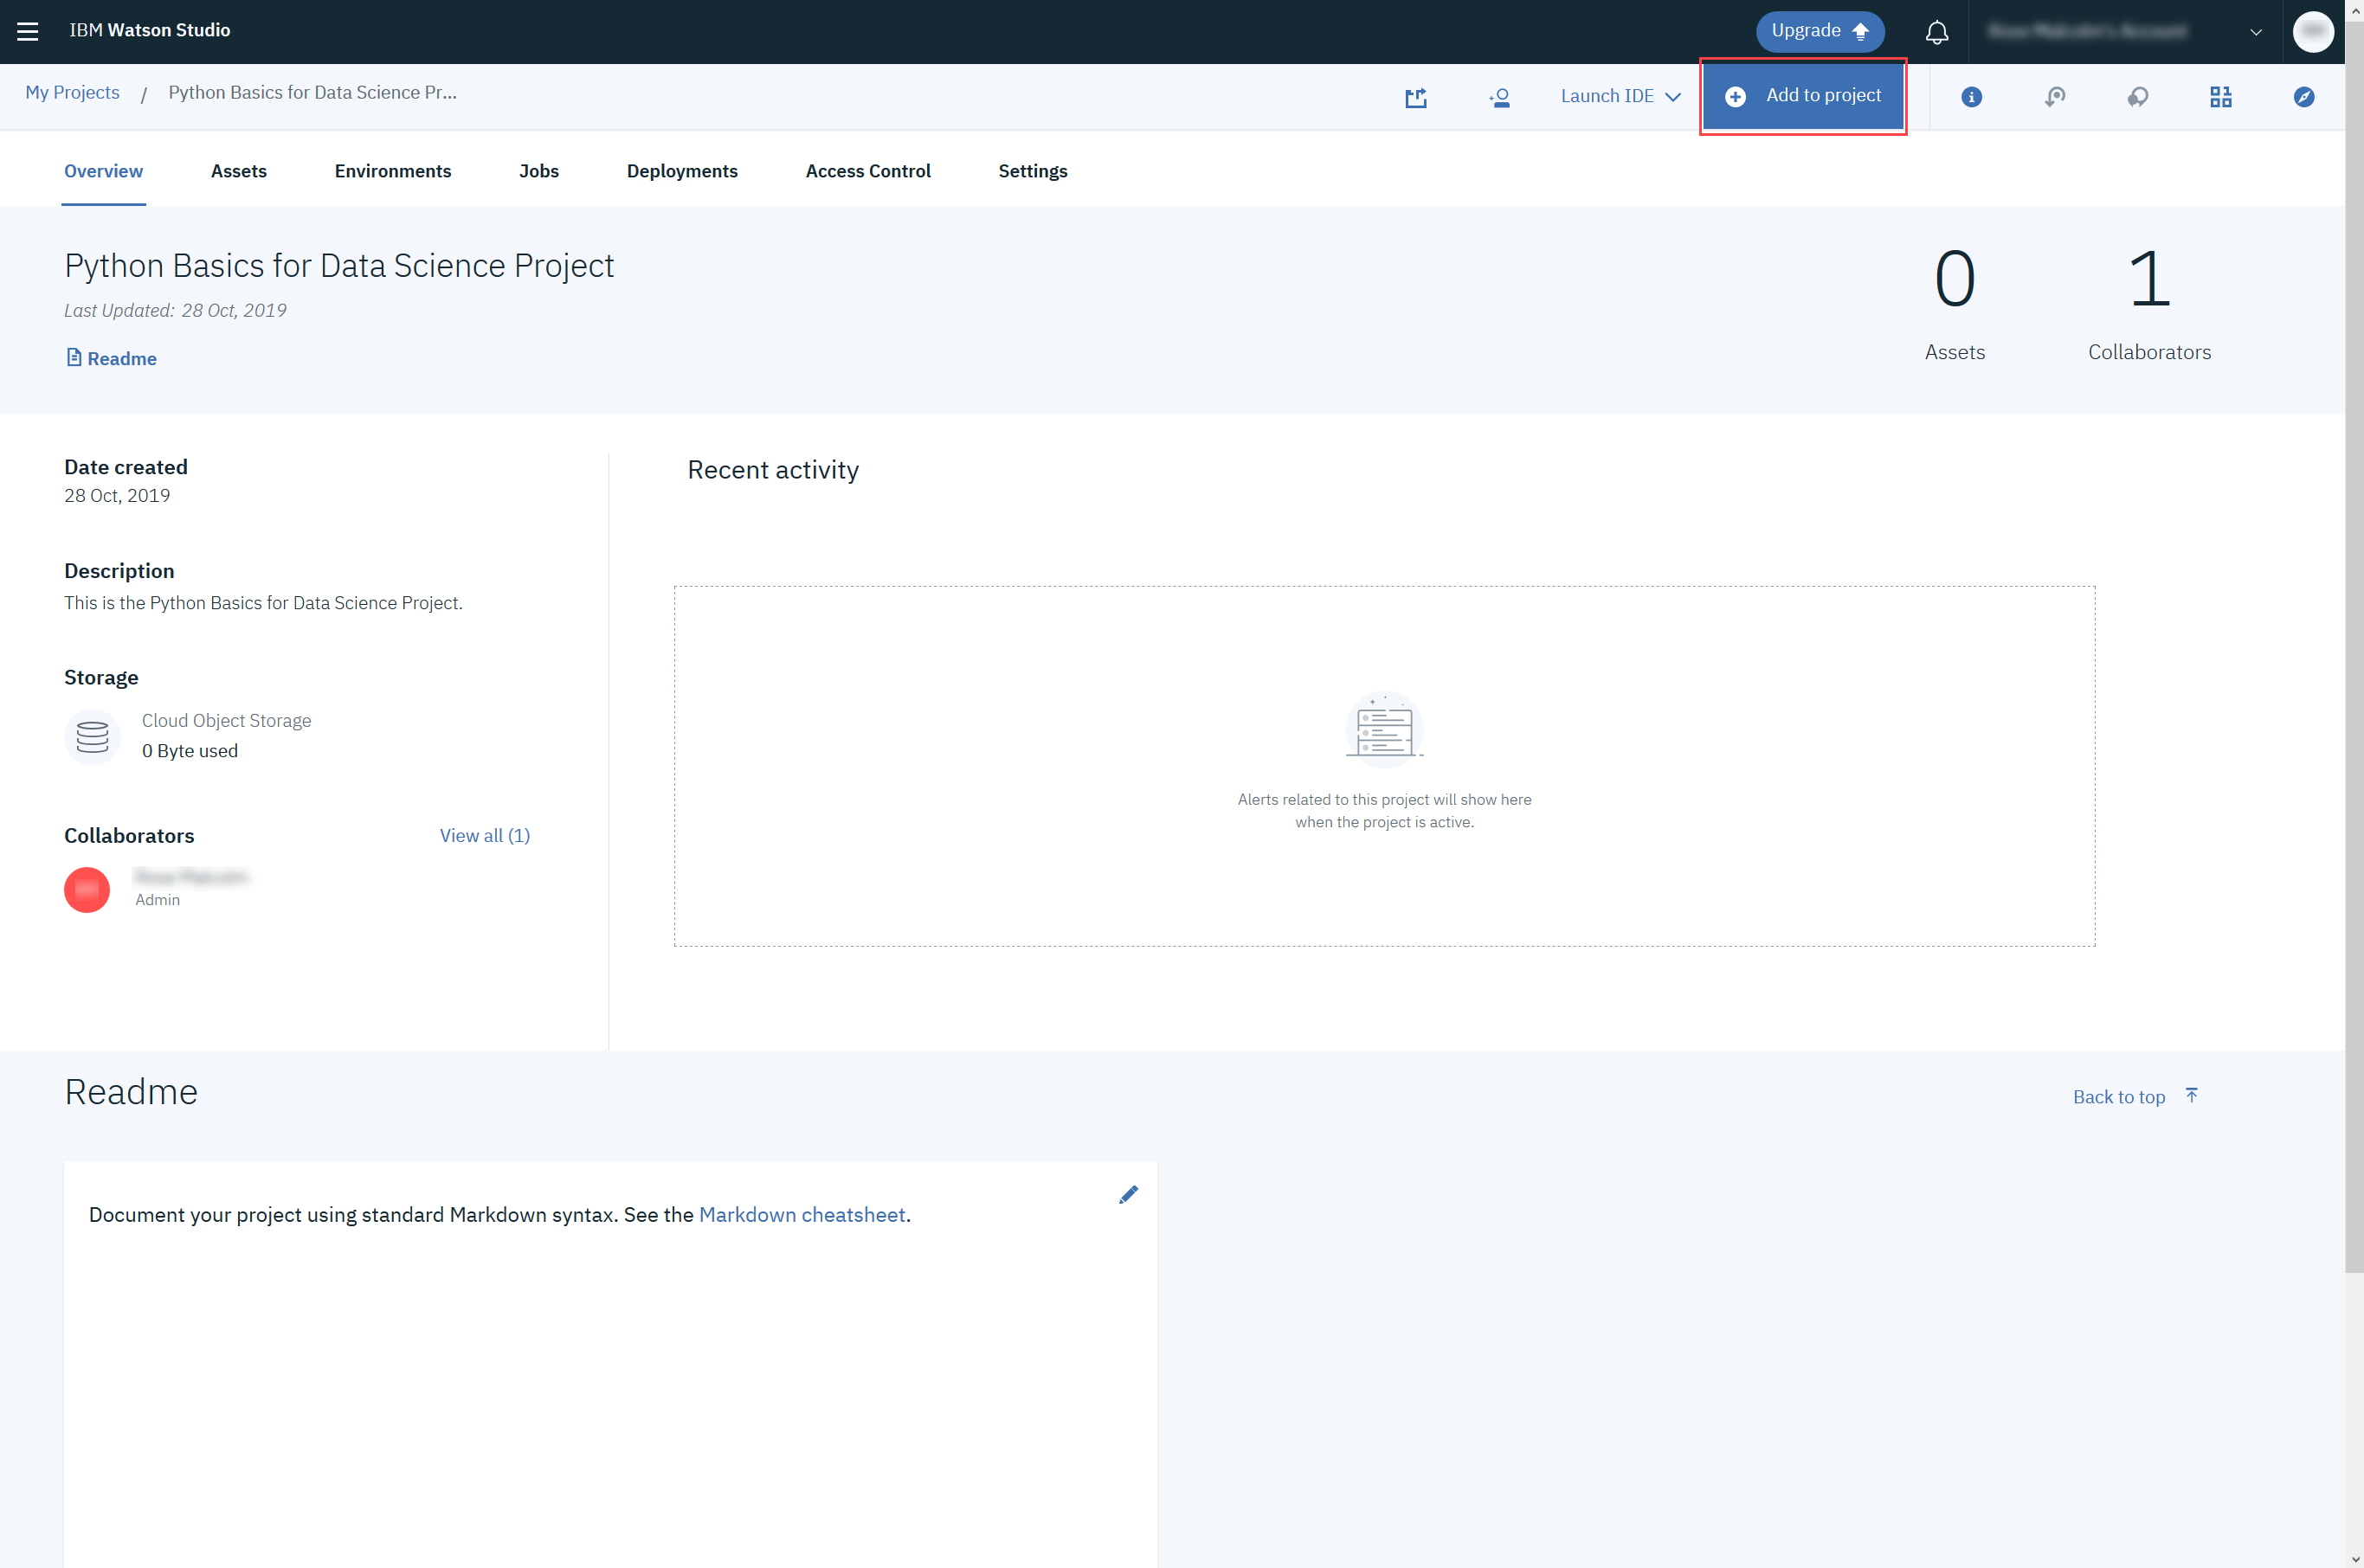Open the project information panel icon

(x=1971, y=97)
